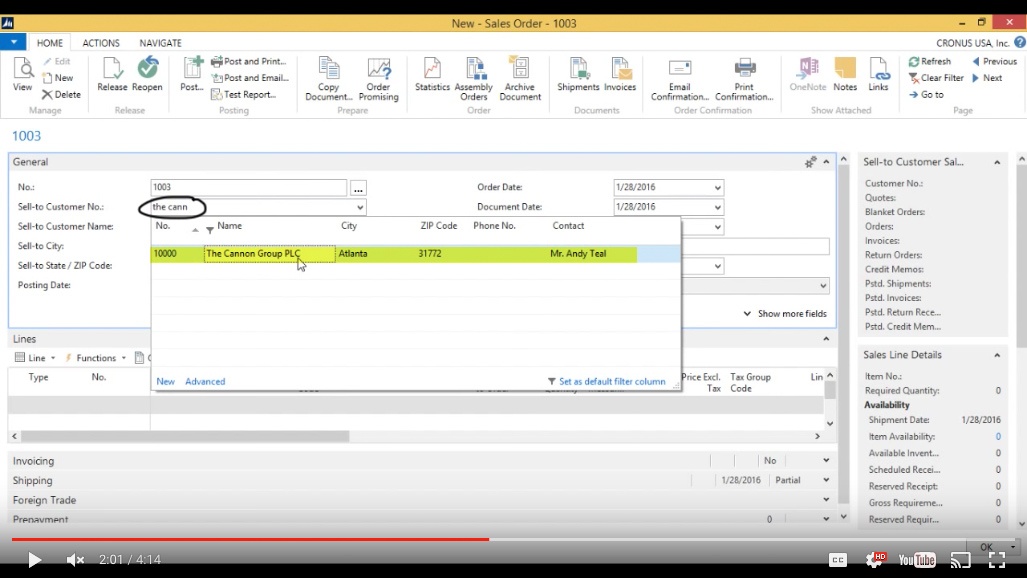The image size is (1027, 578).
Task: Click the Edit ribbon command
Action: pyautogui.click(x=57, y=62)
